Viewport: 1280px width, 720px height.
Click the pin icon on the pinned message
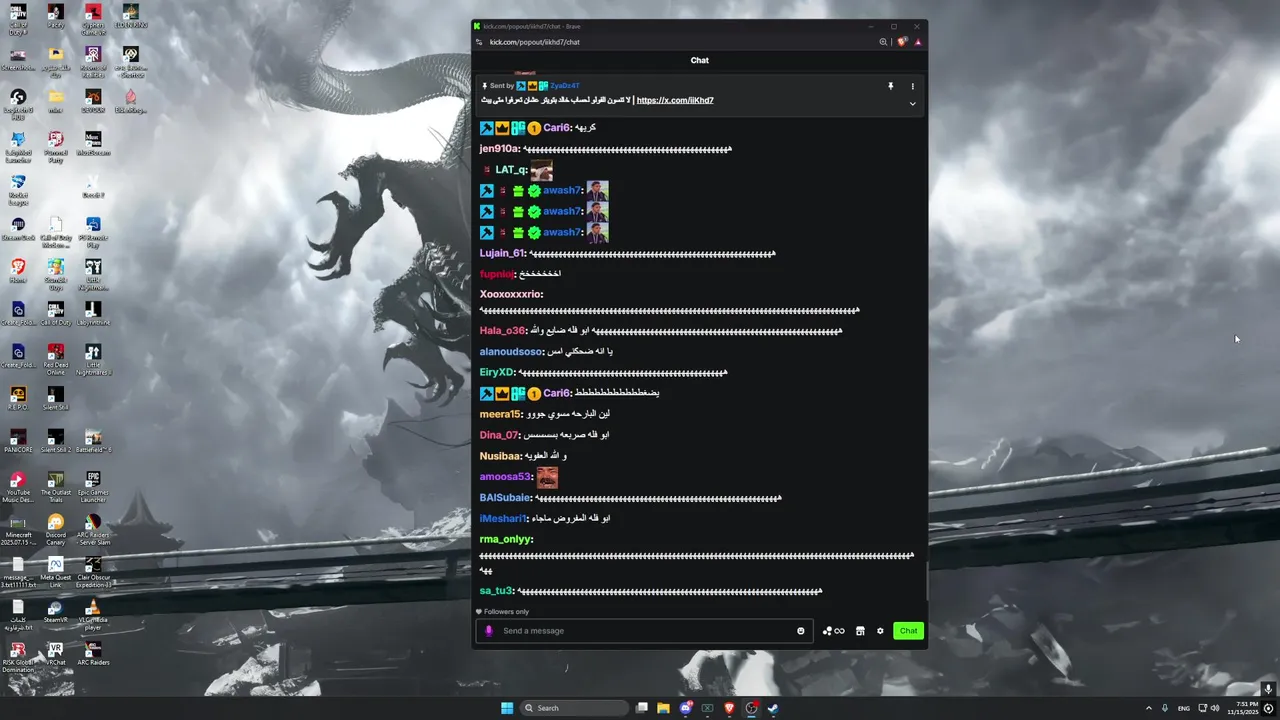tap(890, 86)
